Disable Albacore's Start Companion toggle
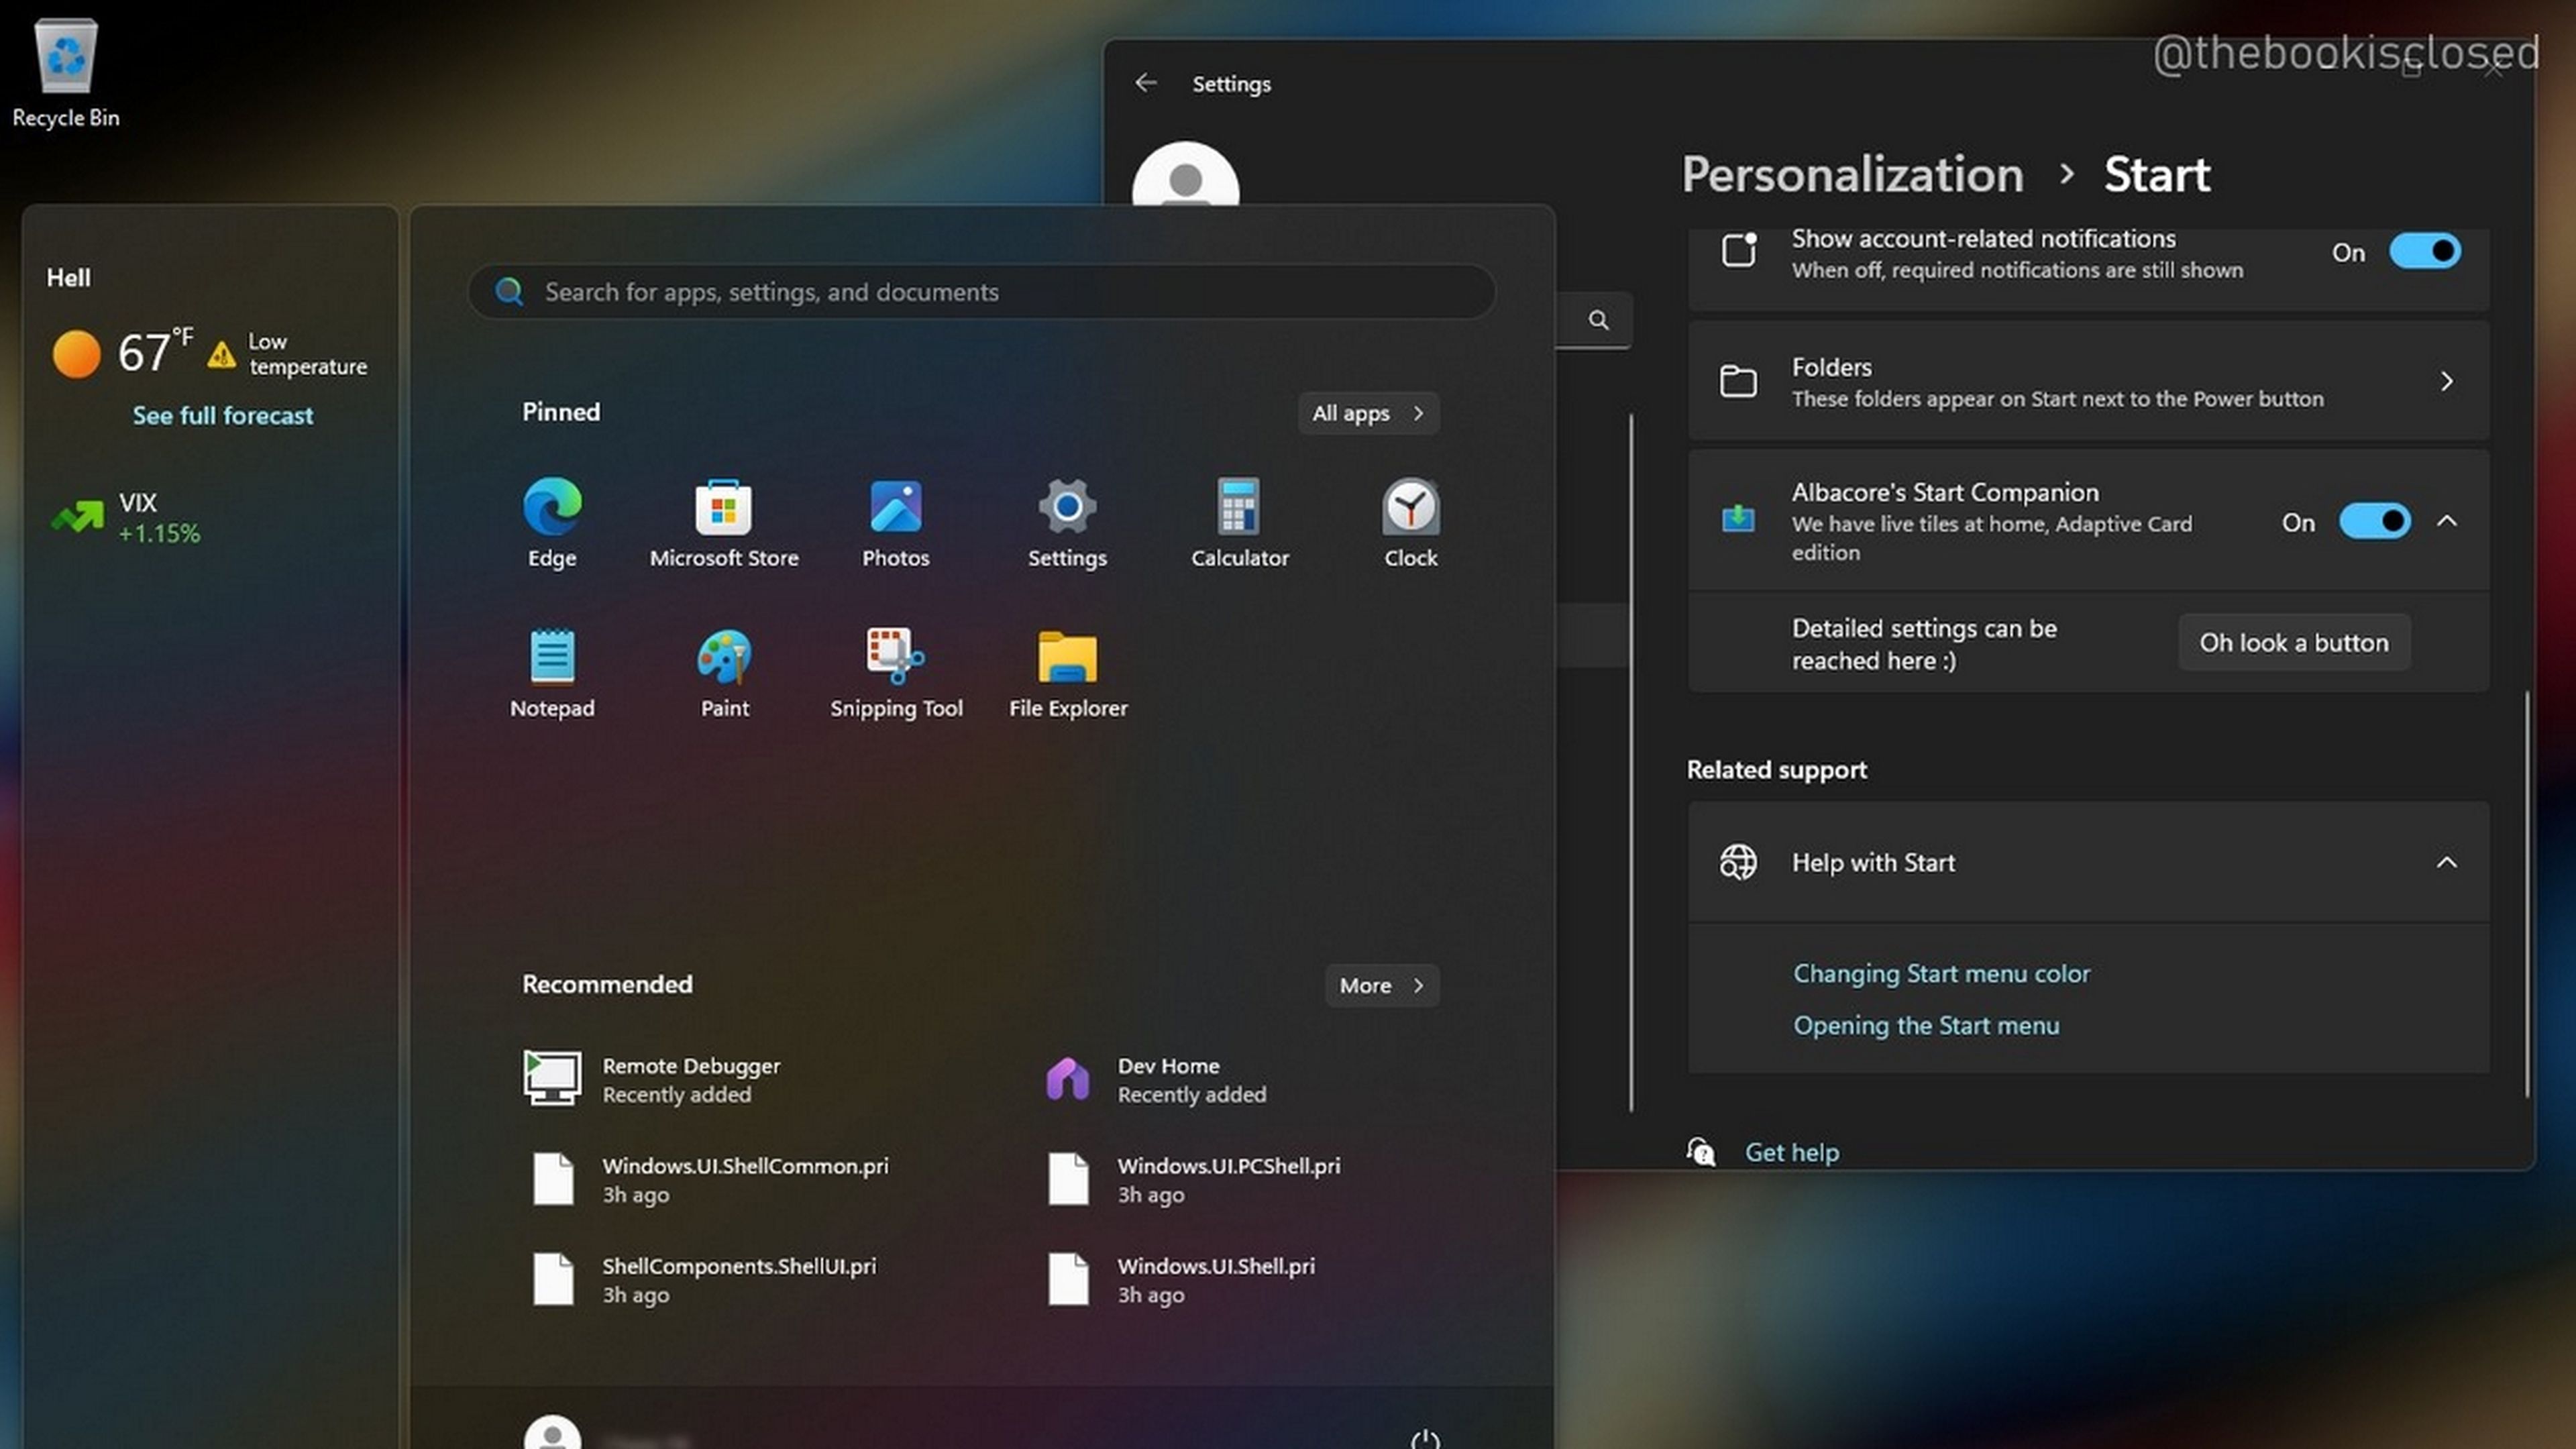The width and height of the screenshot is (2576, 1449). click(x=2374, y=521)
